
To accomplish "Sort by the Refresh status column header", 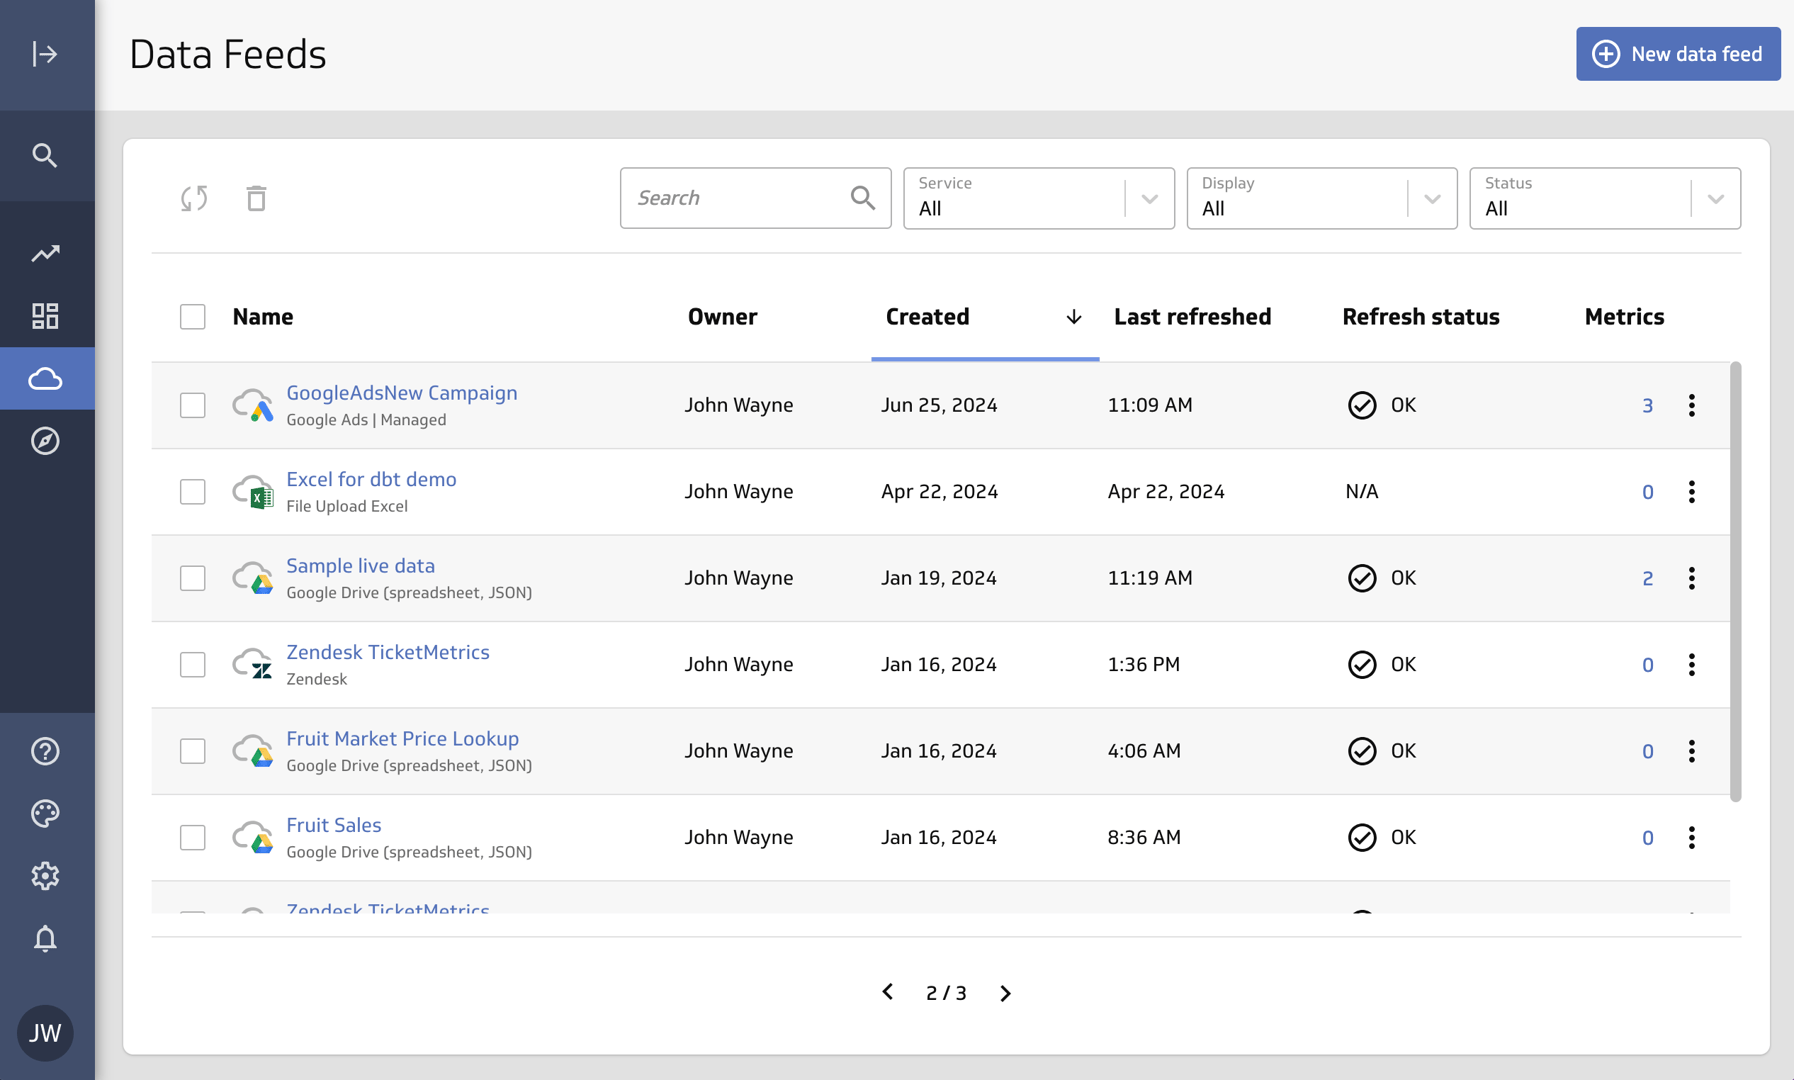I will pos(1421,317).
